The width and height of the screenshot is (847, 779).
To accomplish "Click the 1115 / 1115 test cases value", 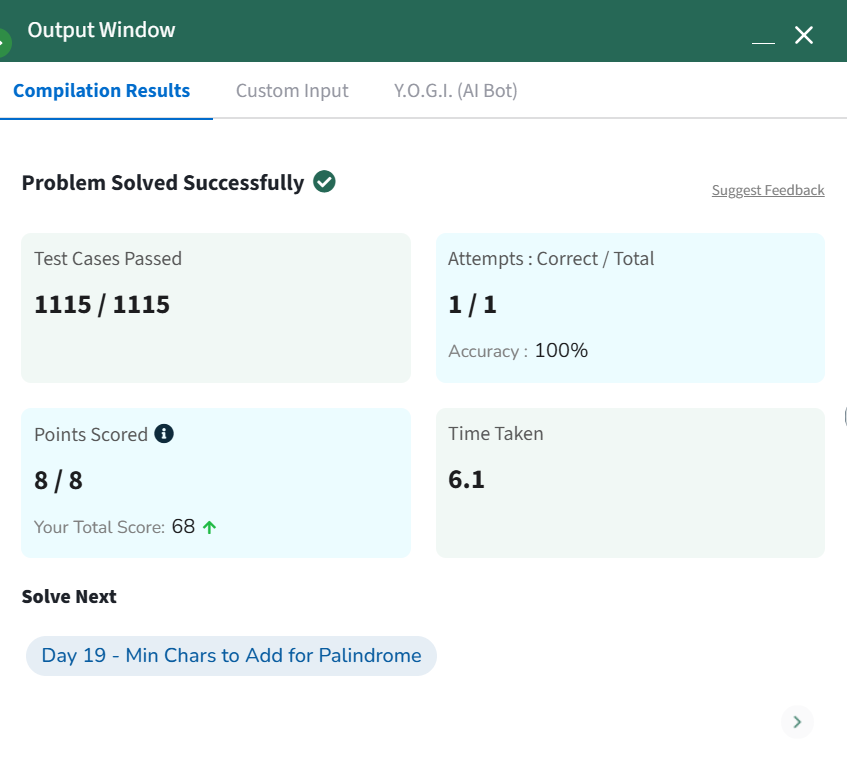I will [x=102, y=305].
